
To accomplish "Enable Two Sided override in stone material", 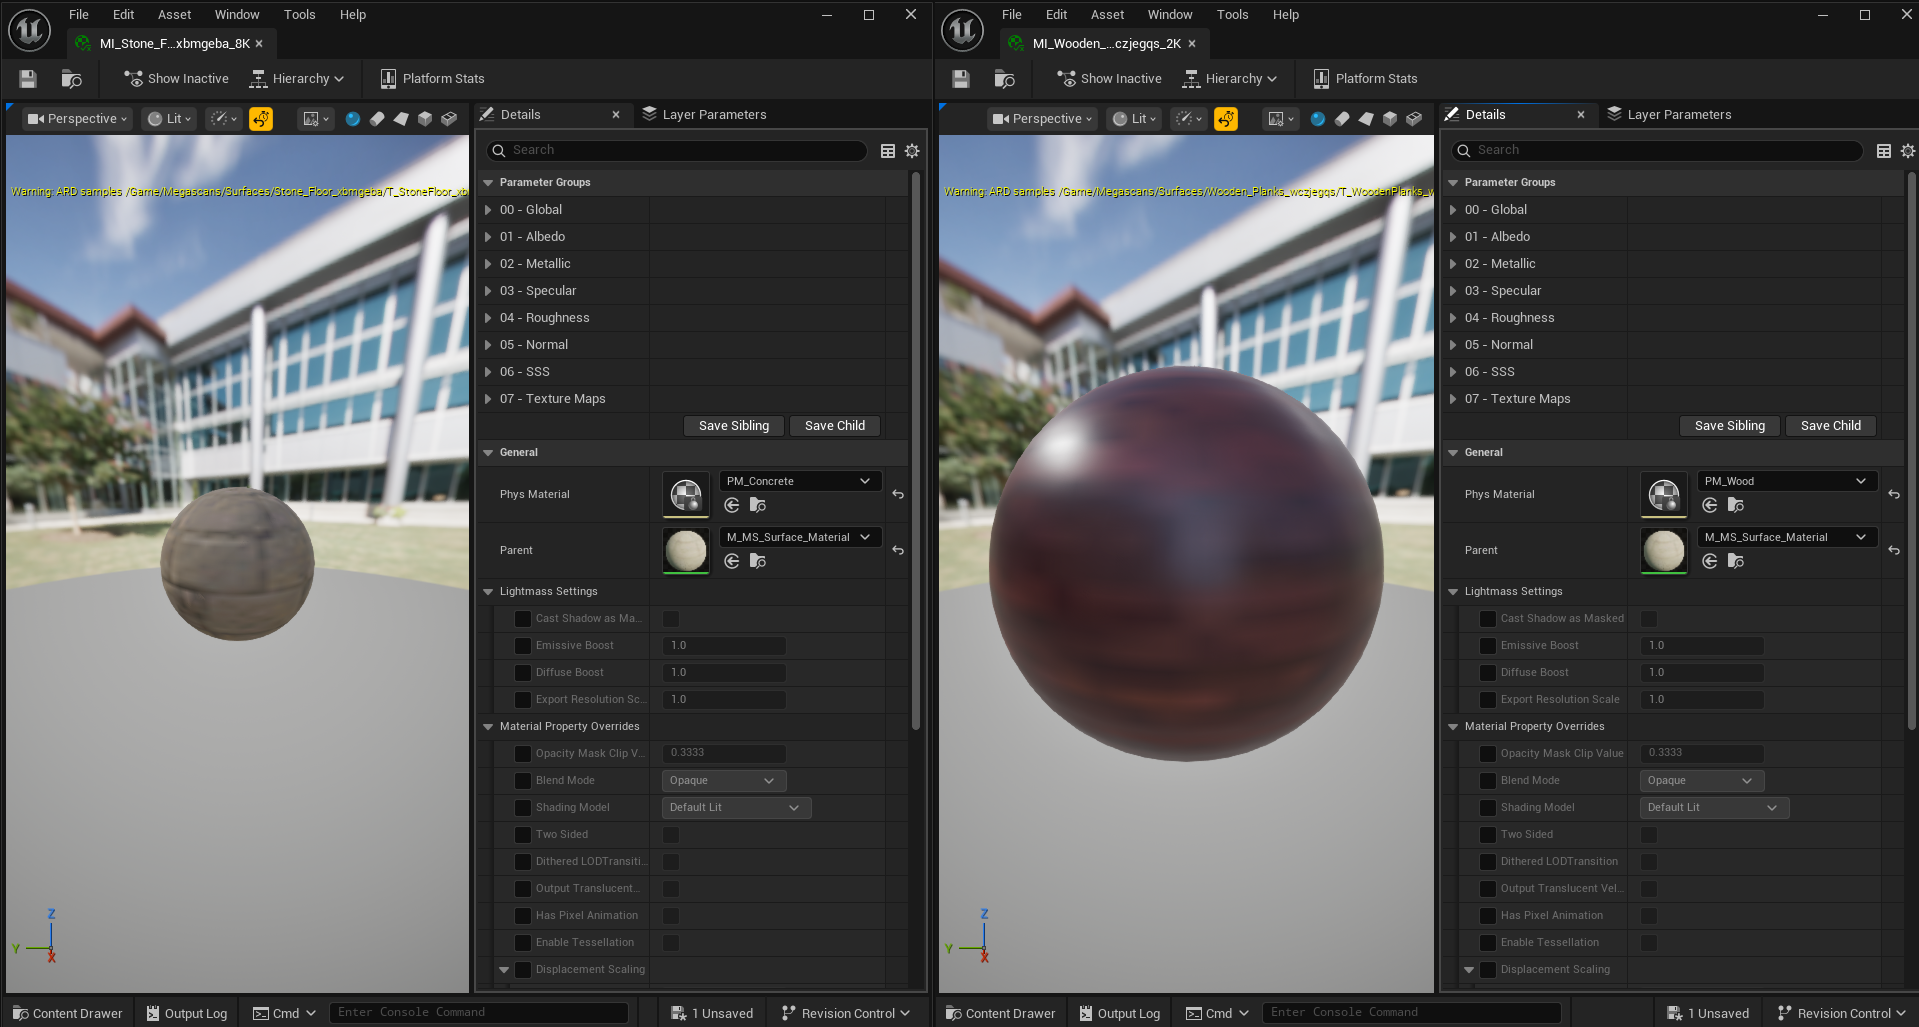I will [x=523, y=835].
